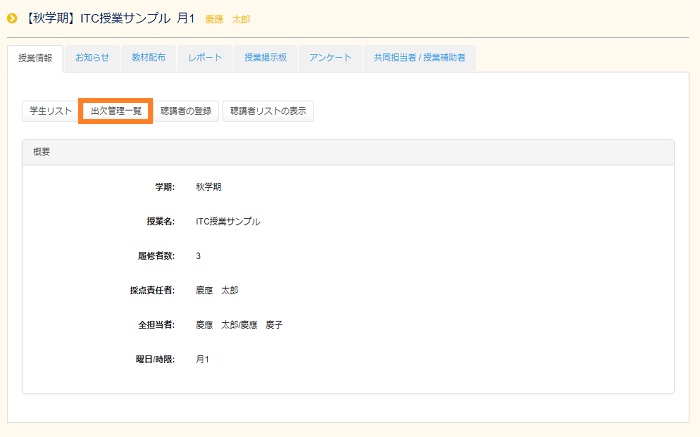Image resolution: width=700 pixels, height=437 pixels.
Task: Select the レポート tab
Action: click(205, 58)
